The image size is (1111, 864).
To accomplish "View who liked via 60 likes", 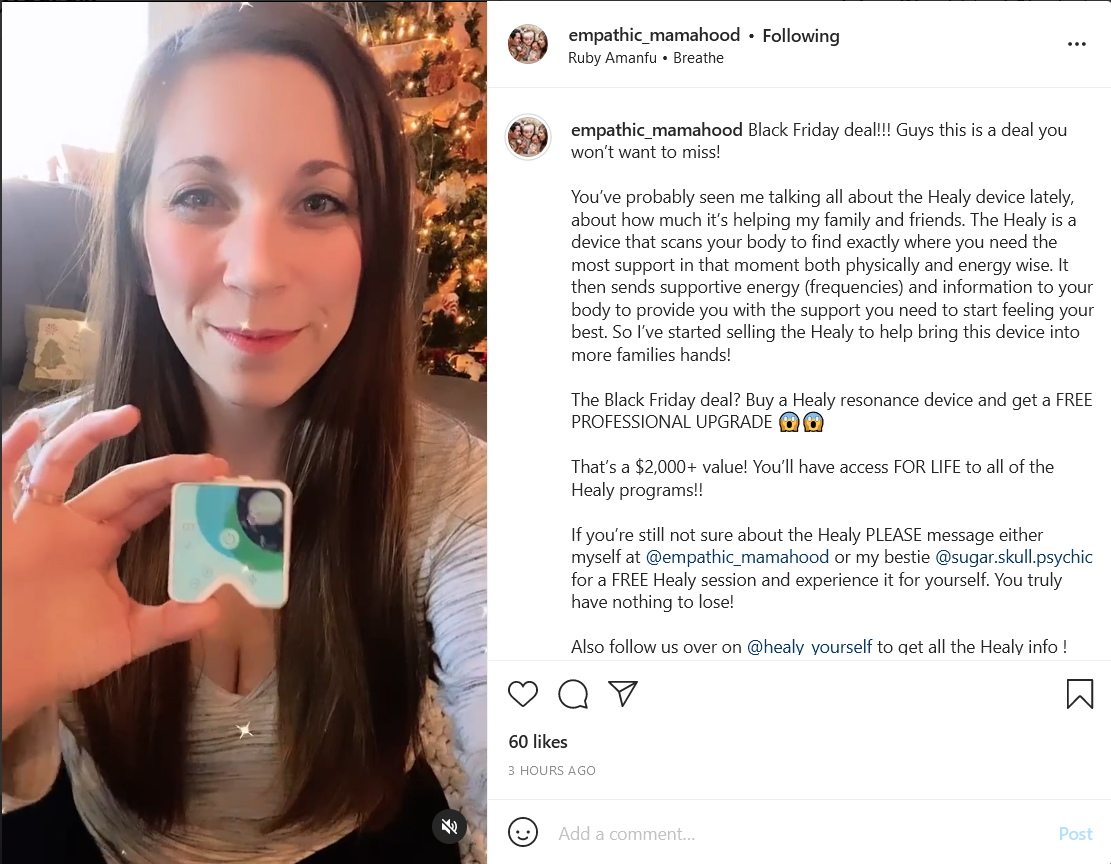I will [x=538, y=742].
